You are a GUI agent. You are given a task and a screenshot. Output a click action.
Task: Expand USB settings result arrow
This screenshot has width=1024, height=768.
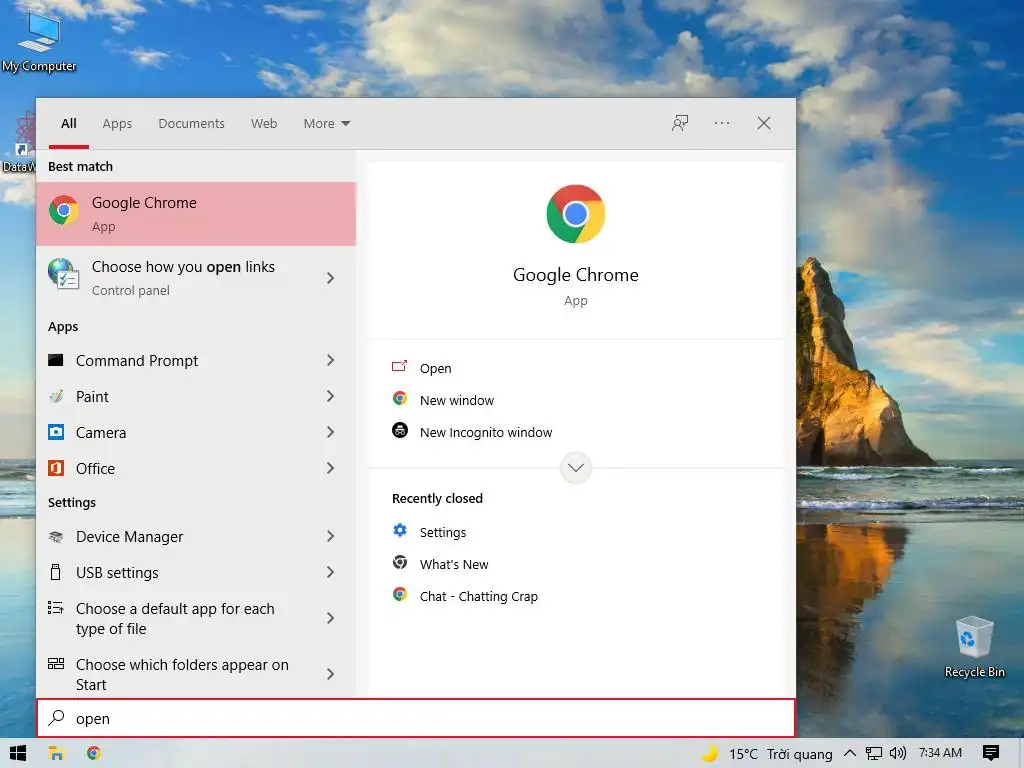[330, 573]
